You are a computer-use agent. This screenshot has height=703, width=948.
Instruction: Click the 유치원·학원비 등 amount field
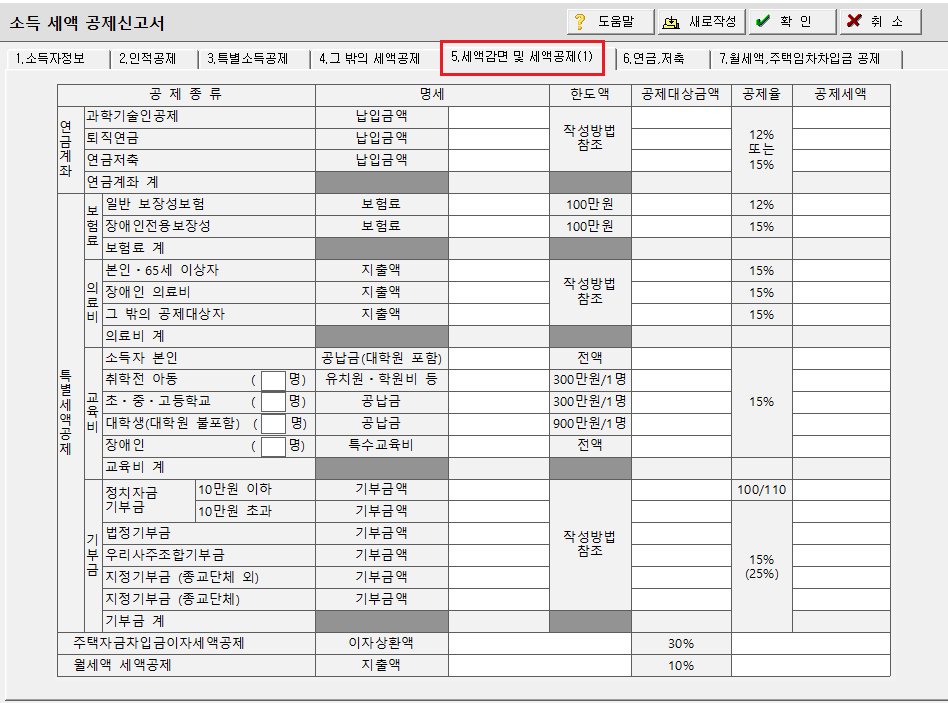[499, 380]
